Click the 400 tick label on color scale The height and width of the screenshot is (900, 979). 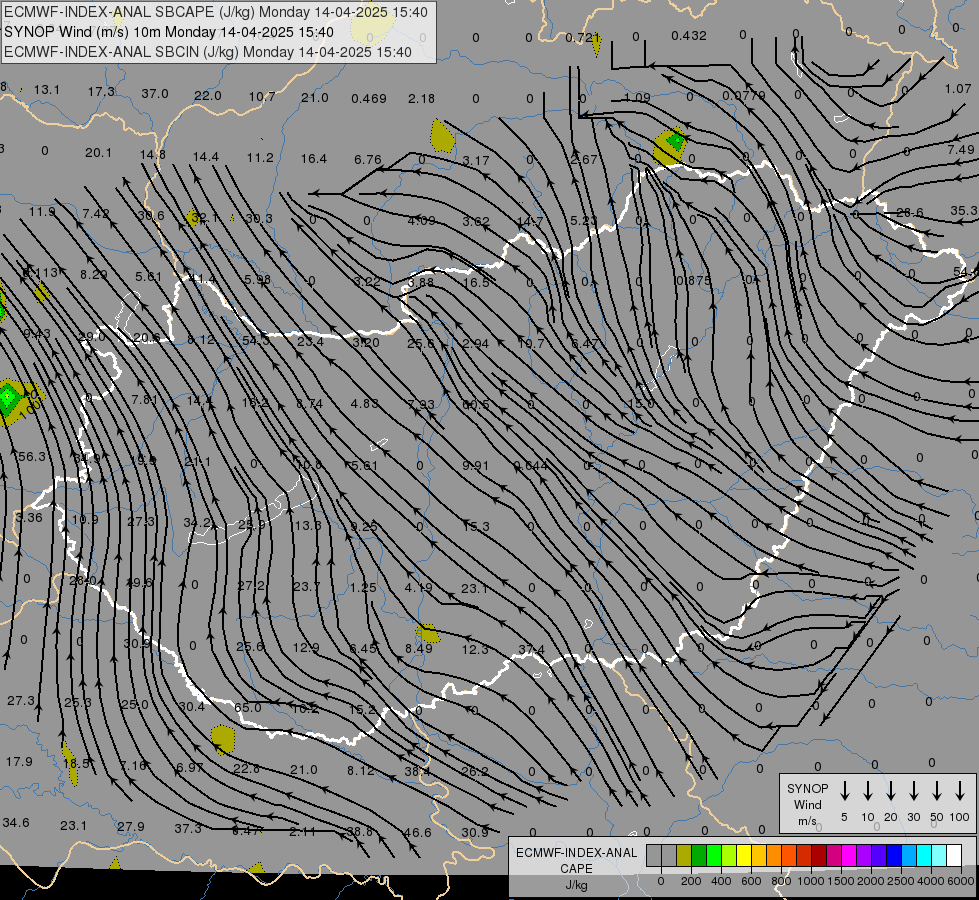pyautogui.click(x=721, y=881)
